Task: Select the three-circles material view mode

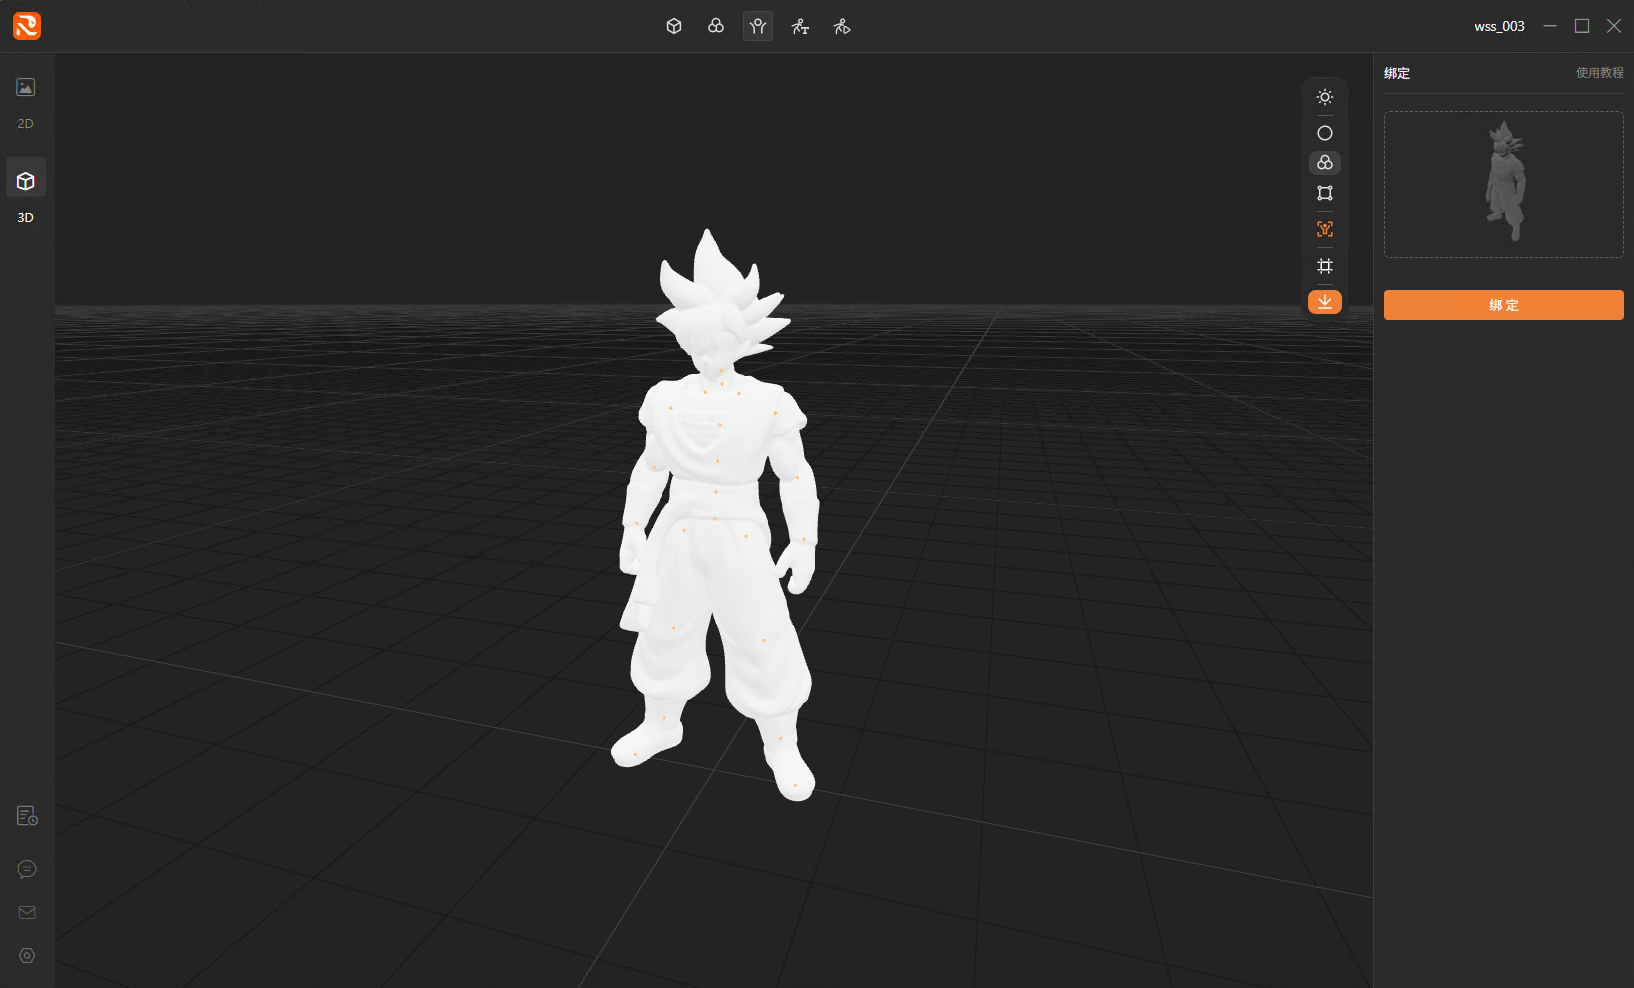Action: tap(1325, 163)
